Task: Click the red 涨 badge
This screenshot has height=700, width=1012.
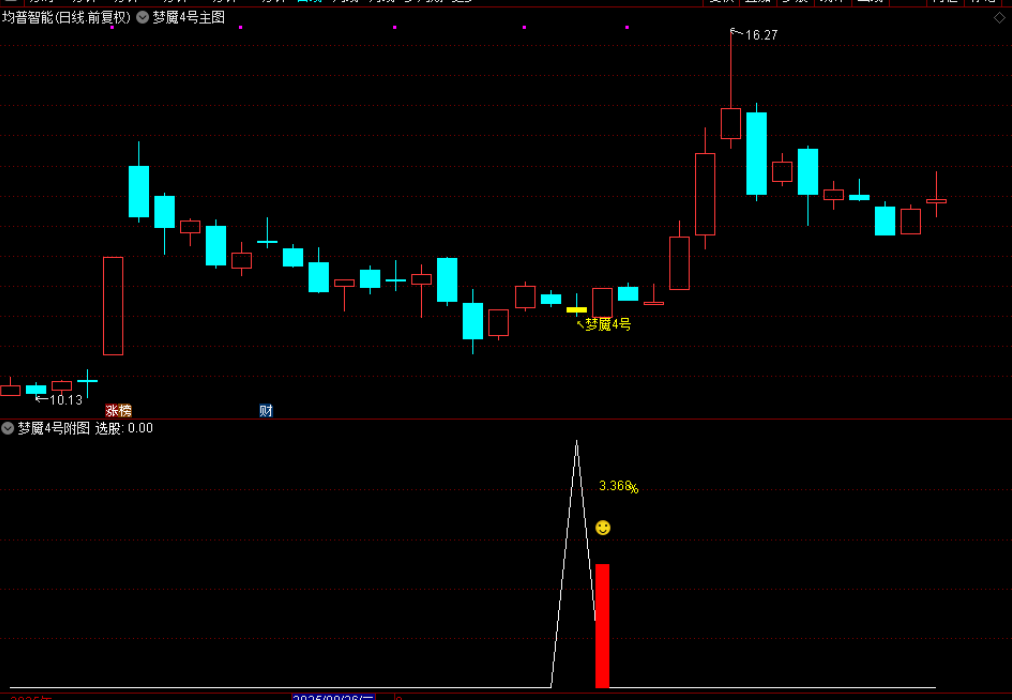Action: [112, 410]
